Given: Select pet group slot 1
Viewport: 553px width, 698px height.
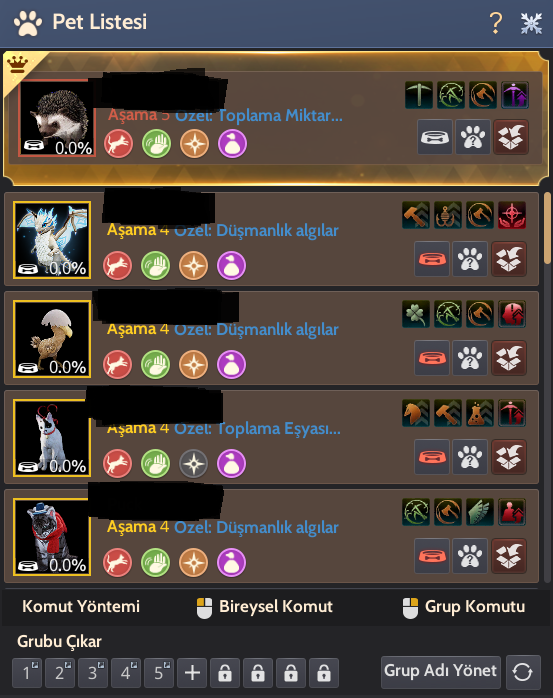Looking at the screenshot, I should pos(27,673).
